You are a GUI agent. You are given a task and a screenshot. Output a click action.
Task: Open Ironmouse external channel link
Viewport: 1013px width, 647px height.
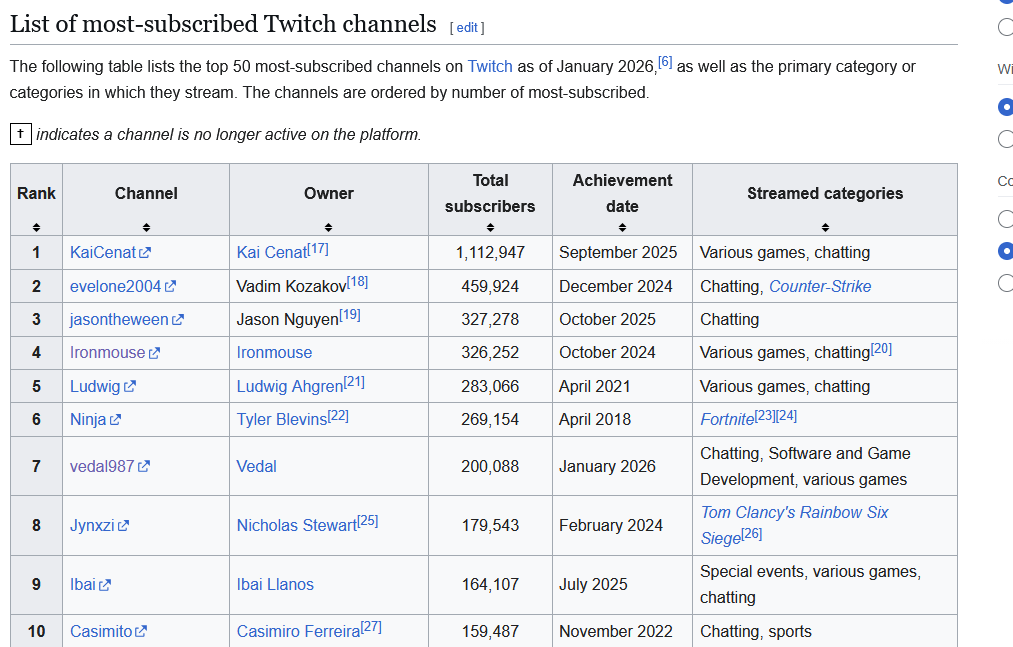pos(114,352)
